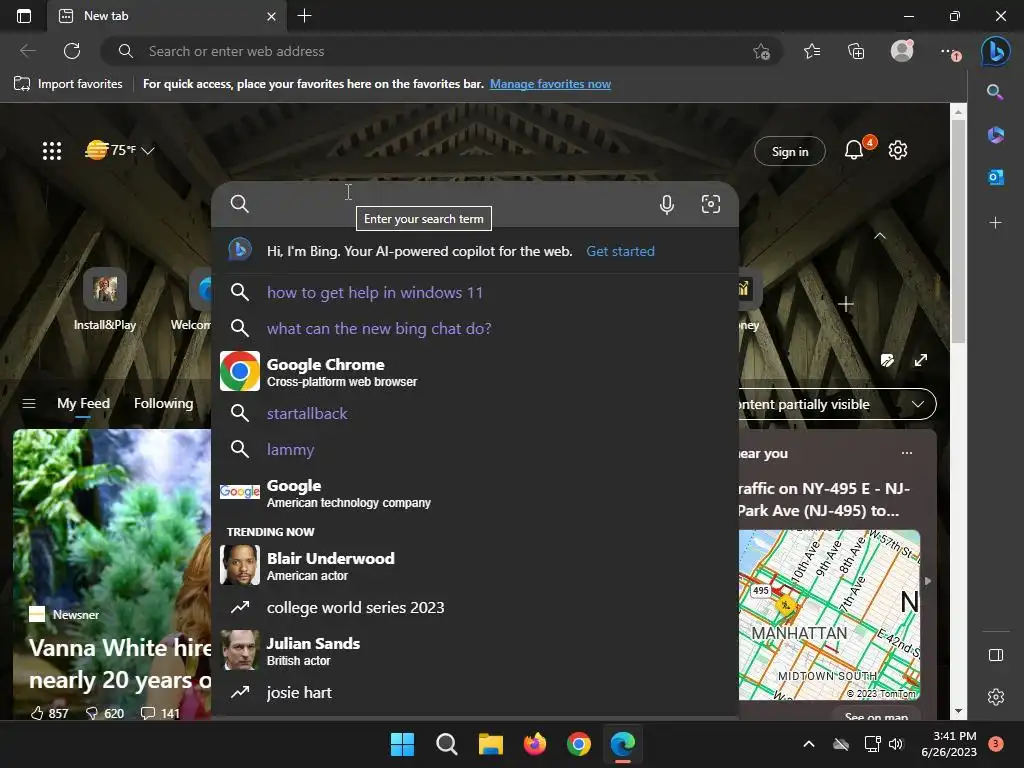Open page settings gear icon
Screen dimensions: 1024x768
pyautogui.click(x=898, y=150)
